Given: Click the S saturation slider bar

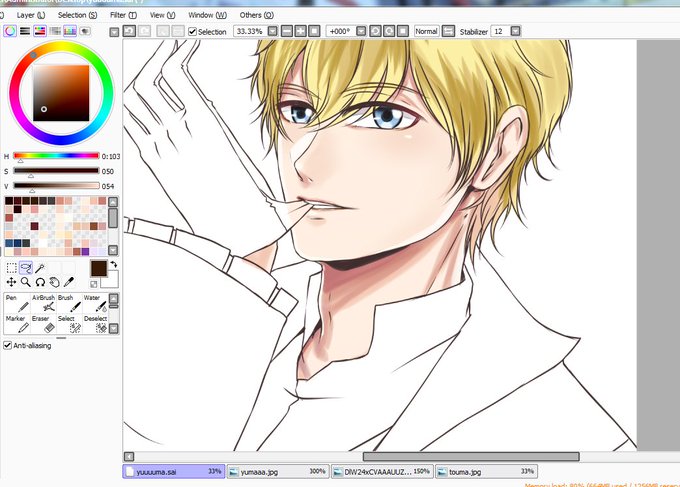Looking at the screenshot, I should pyautogui.click(x=56, y=170).
